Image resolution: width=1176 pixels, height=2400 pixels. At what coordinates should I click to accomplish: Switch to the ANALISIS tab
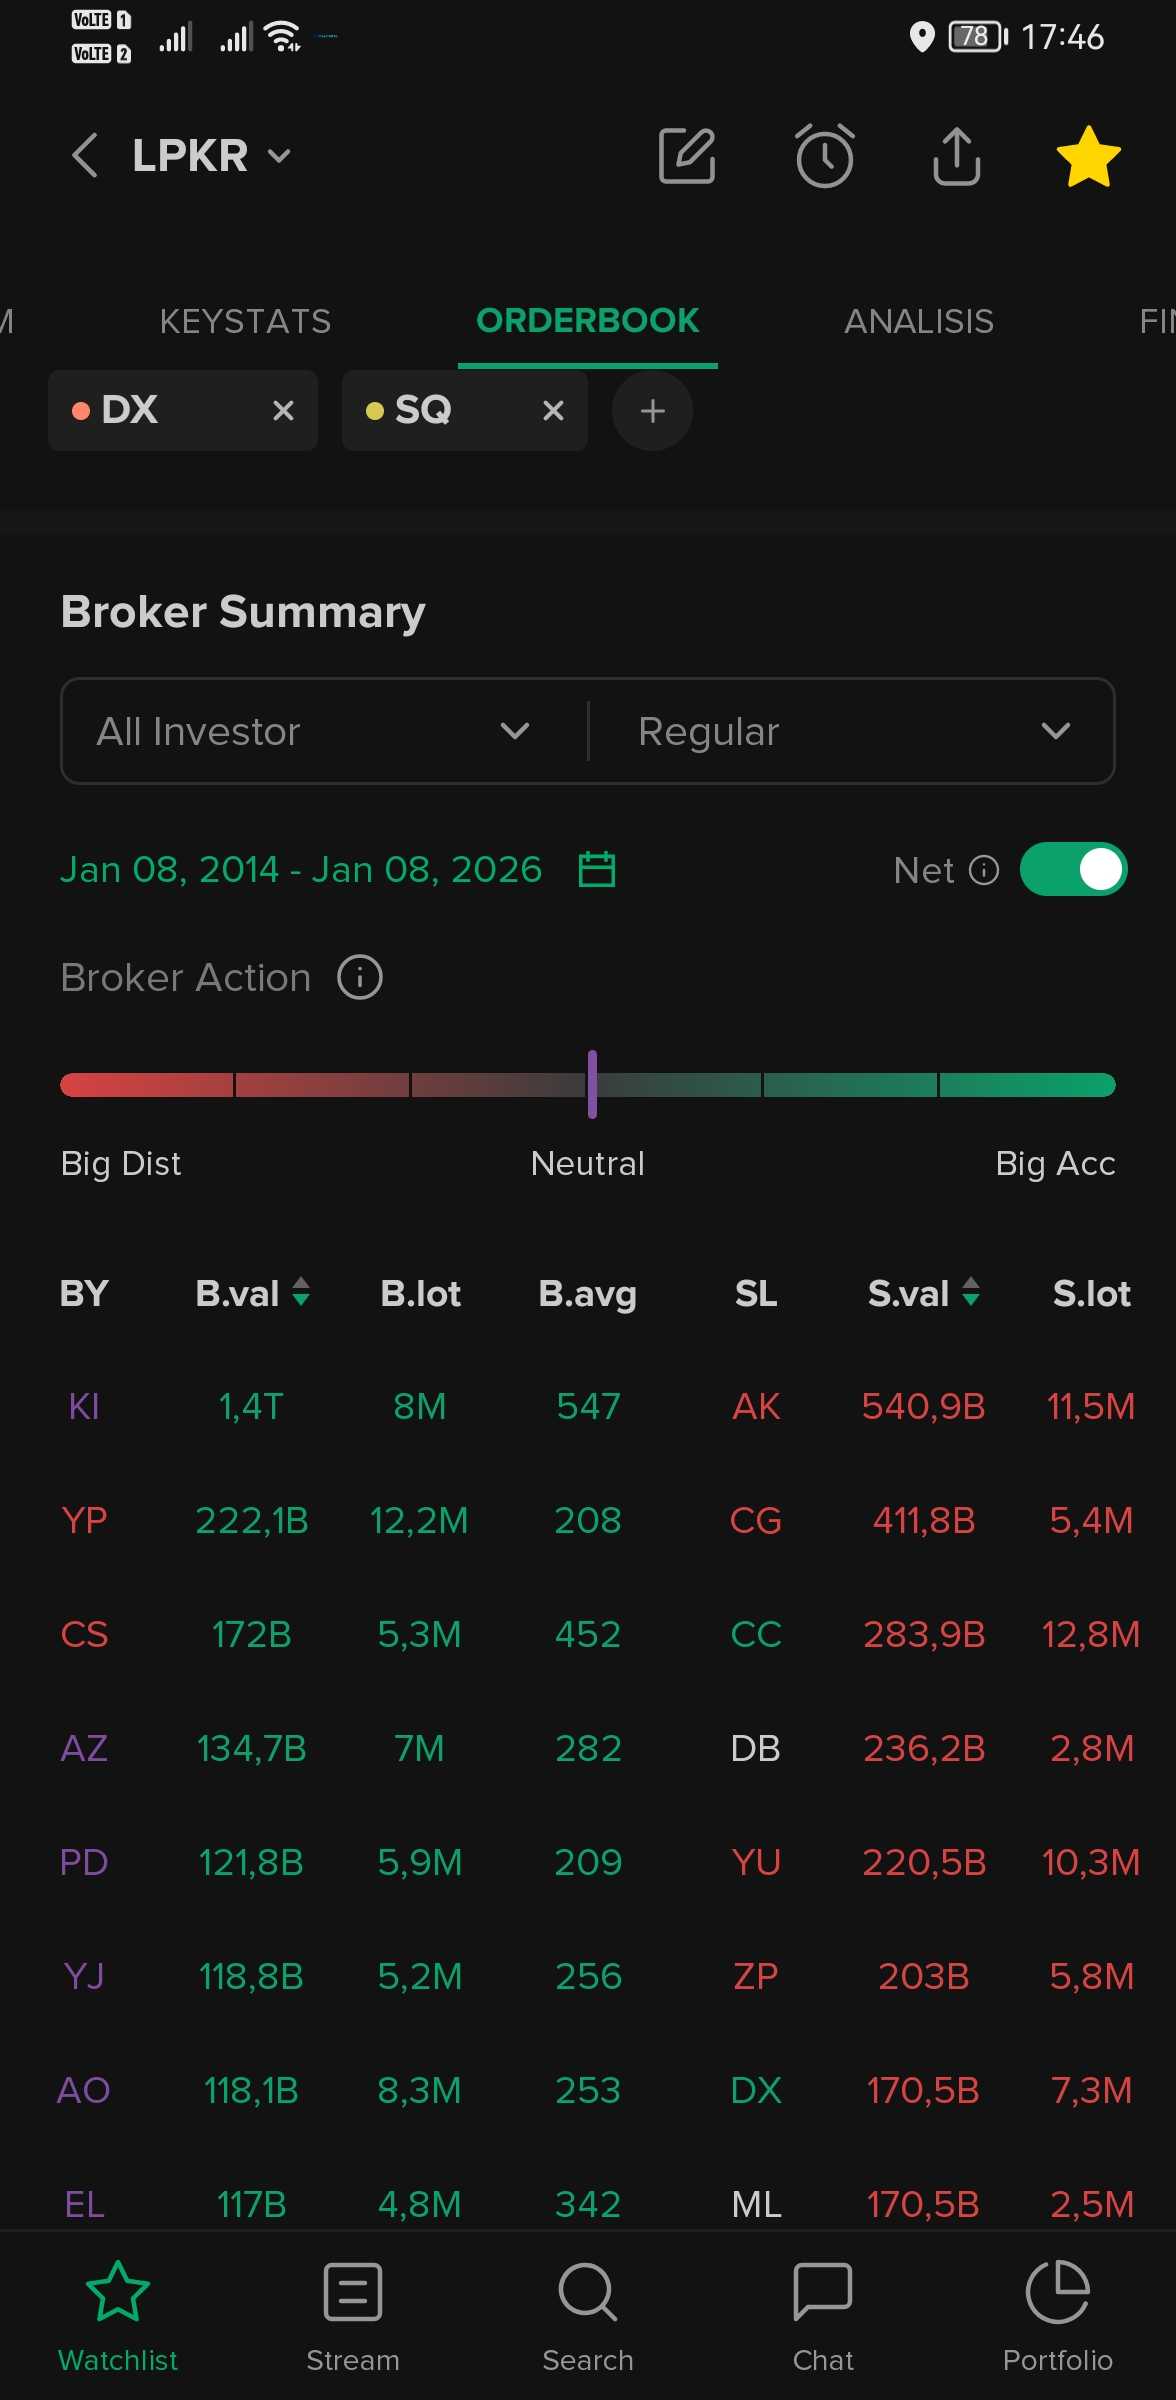coord(918,321)
